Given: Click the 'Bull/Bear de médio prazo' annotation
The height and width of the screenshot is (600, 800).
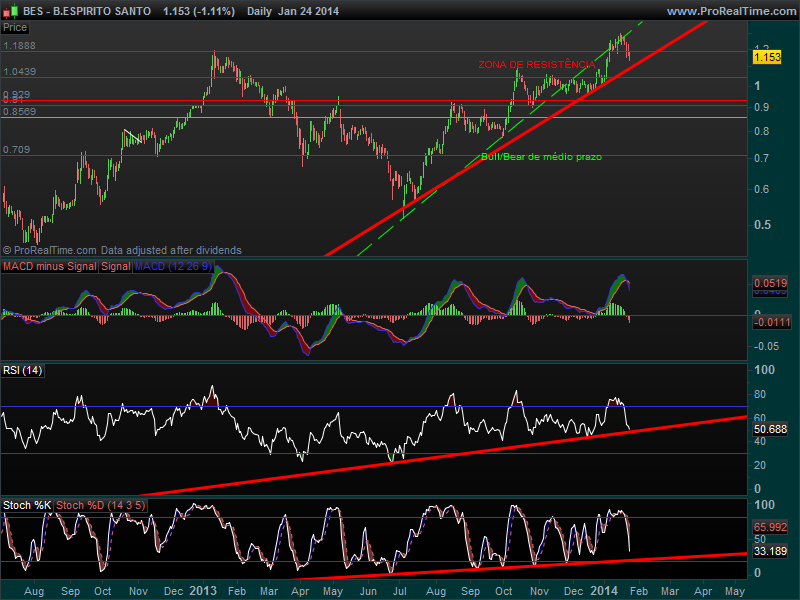Looking at the screenshot, I should point(541,157).
